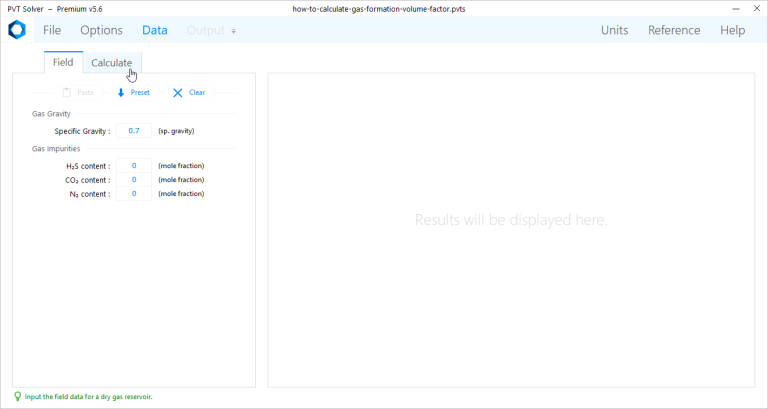
Task: Click the N₂ content input field
Action: (x=134, y=194)
